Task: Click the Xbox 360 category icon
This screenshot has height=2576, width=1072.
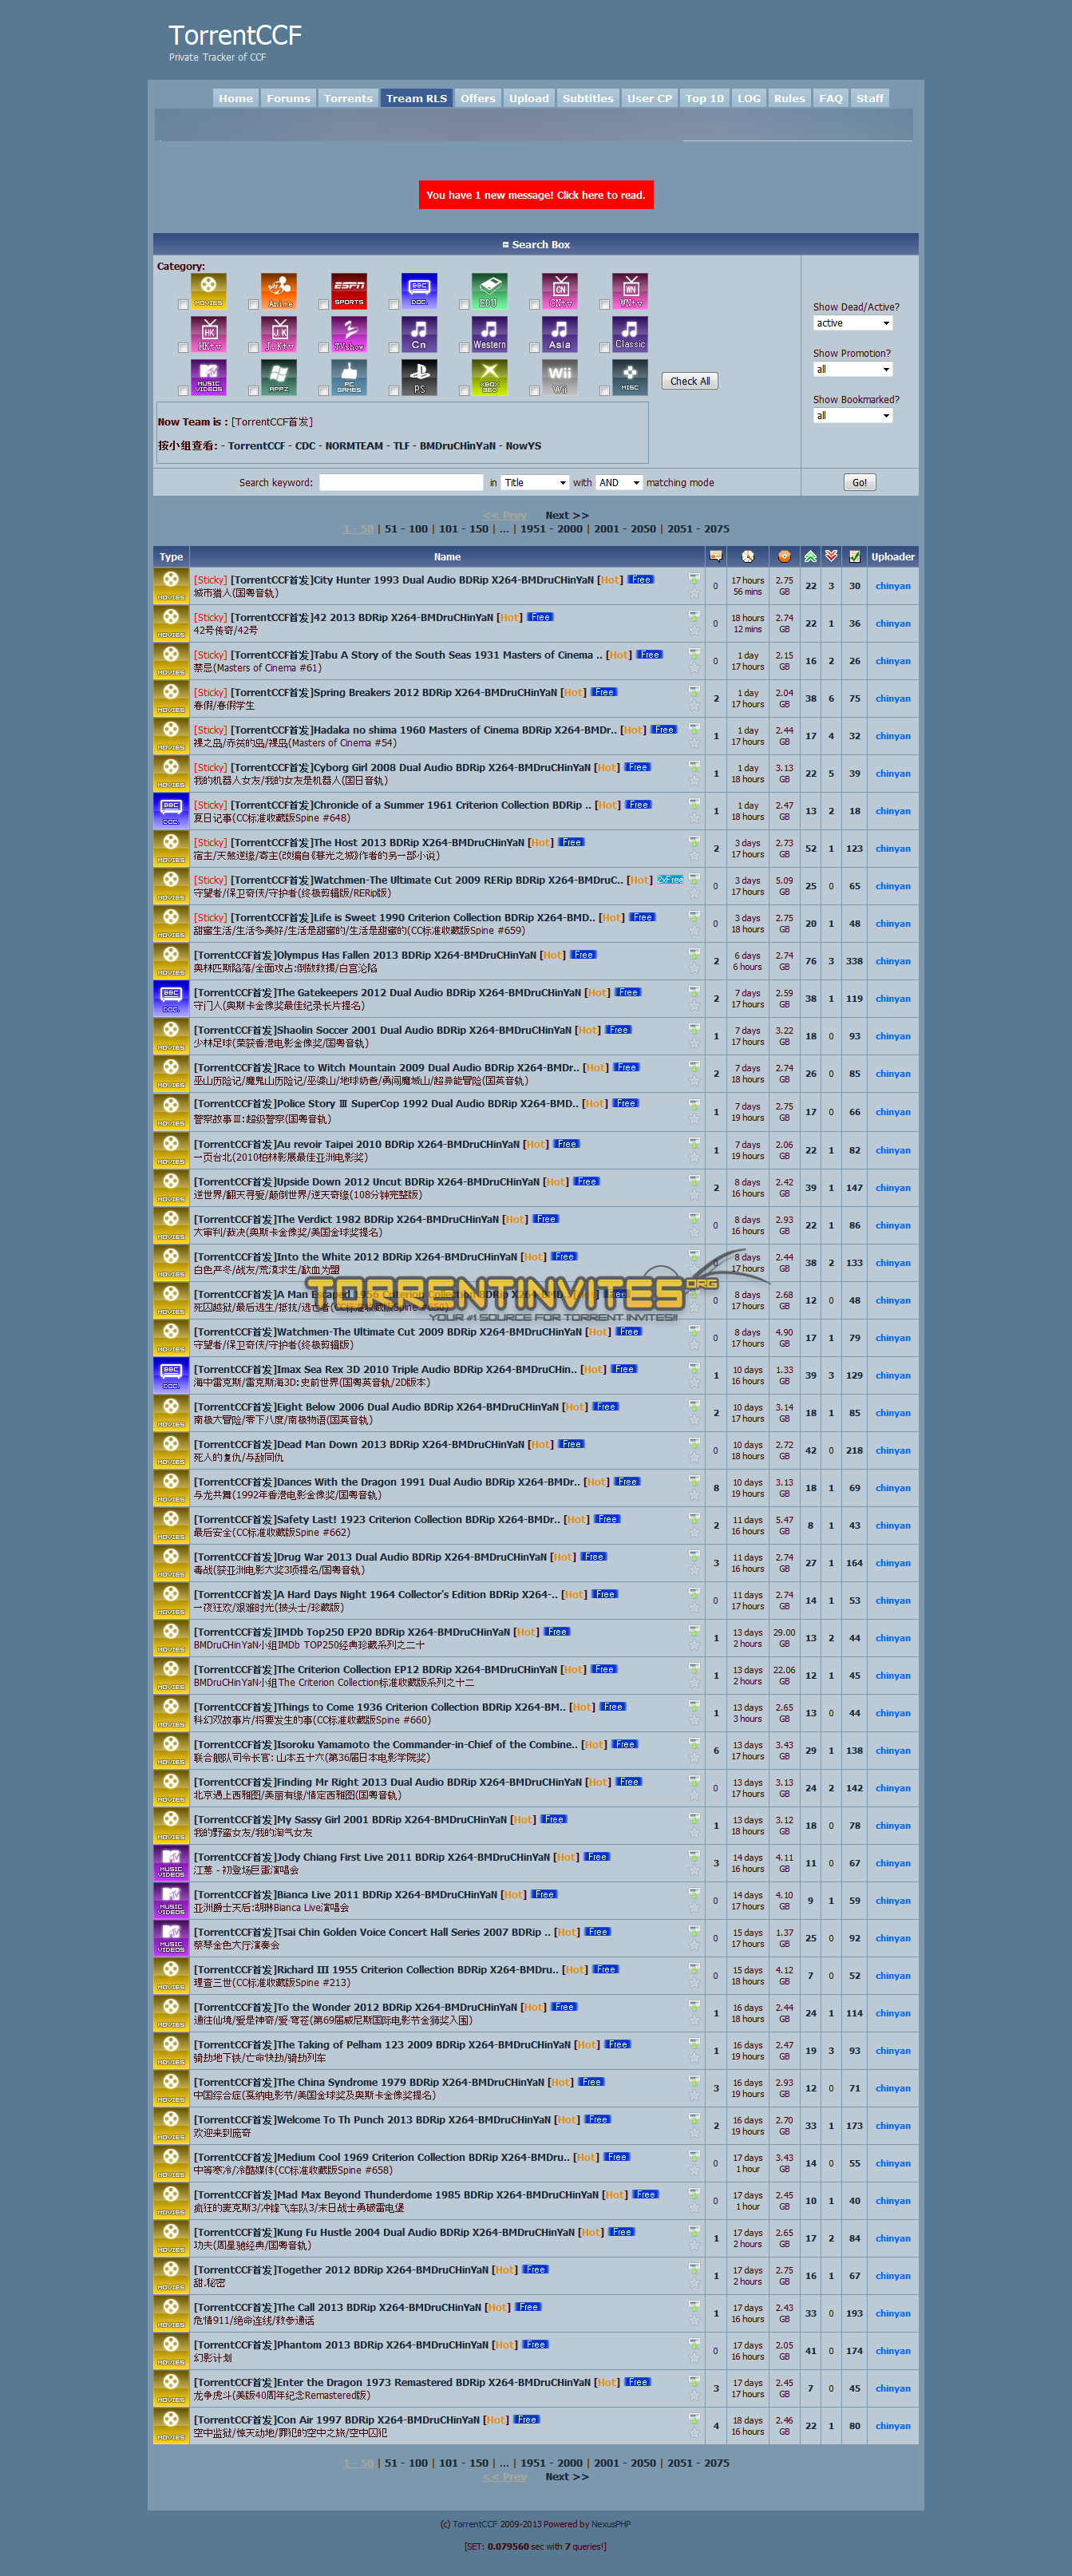Action: coord(489,378)
